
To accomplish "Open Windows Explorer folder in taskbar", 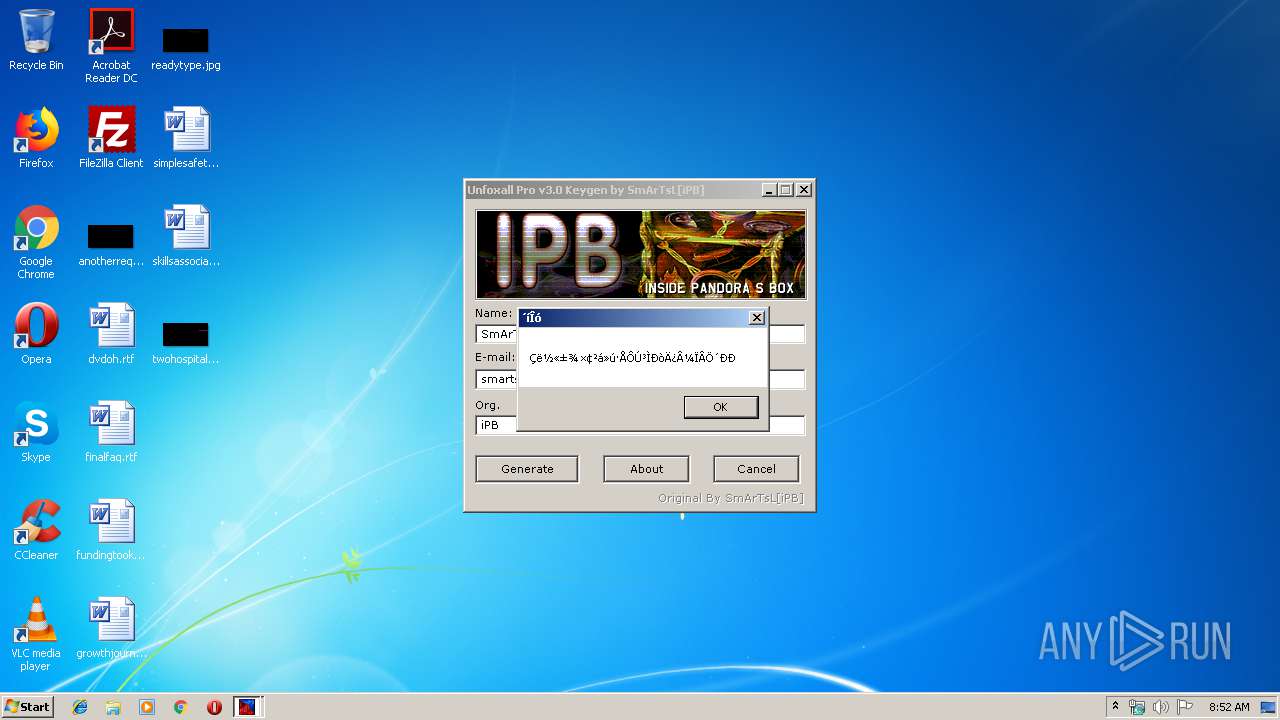I will 113,707.
